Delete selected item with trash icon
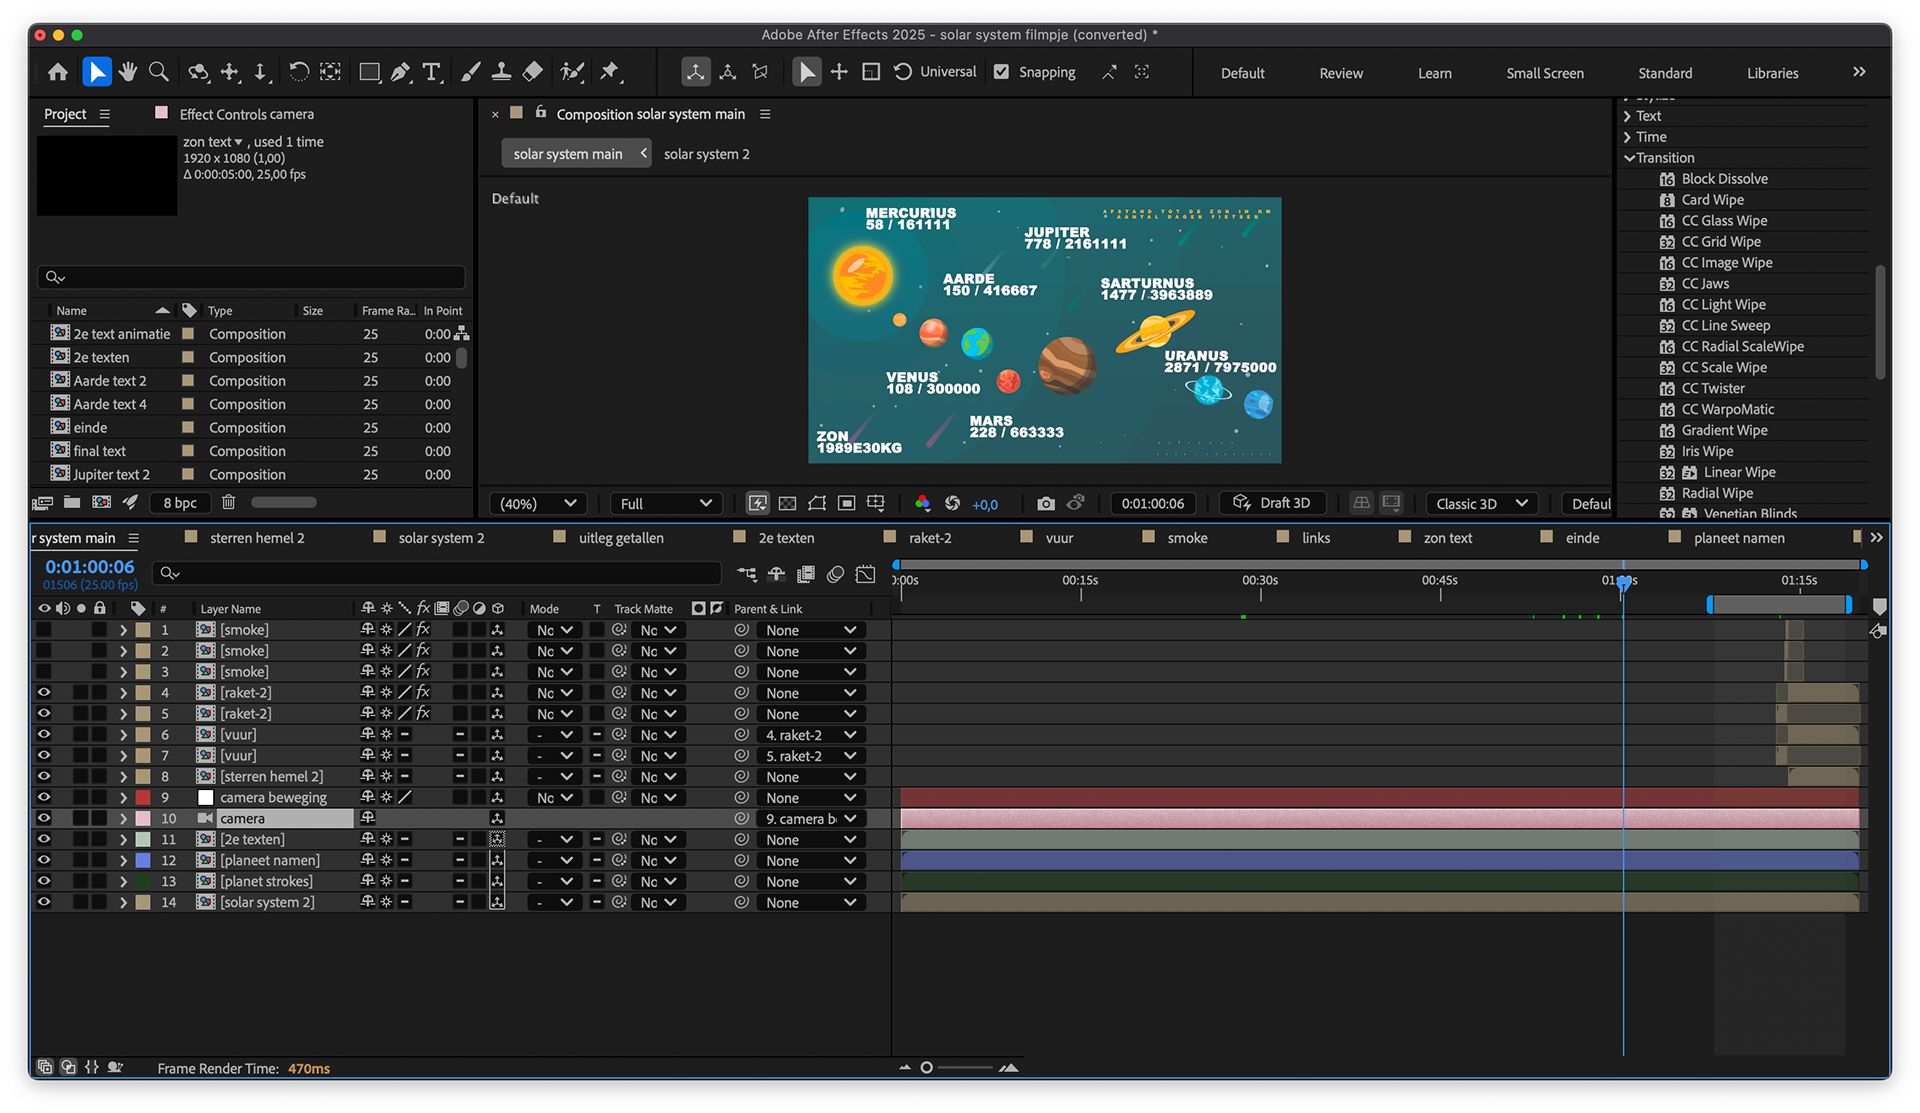The image size is (1920, 1113). coord(228,502)
